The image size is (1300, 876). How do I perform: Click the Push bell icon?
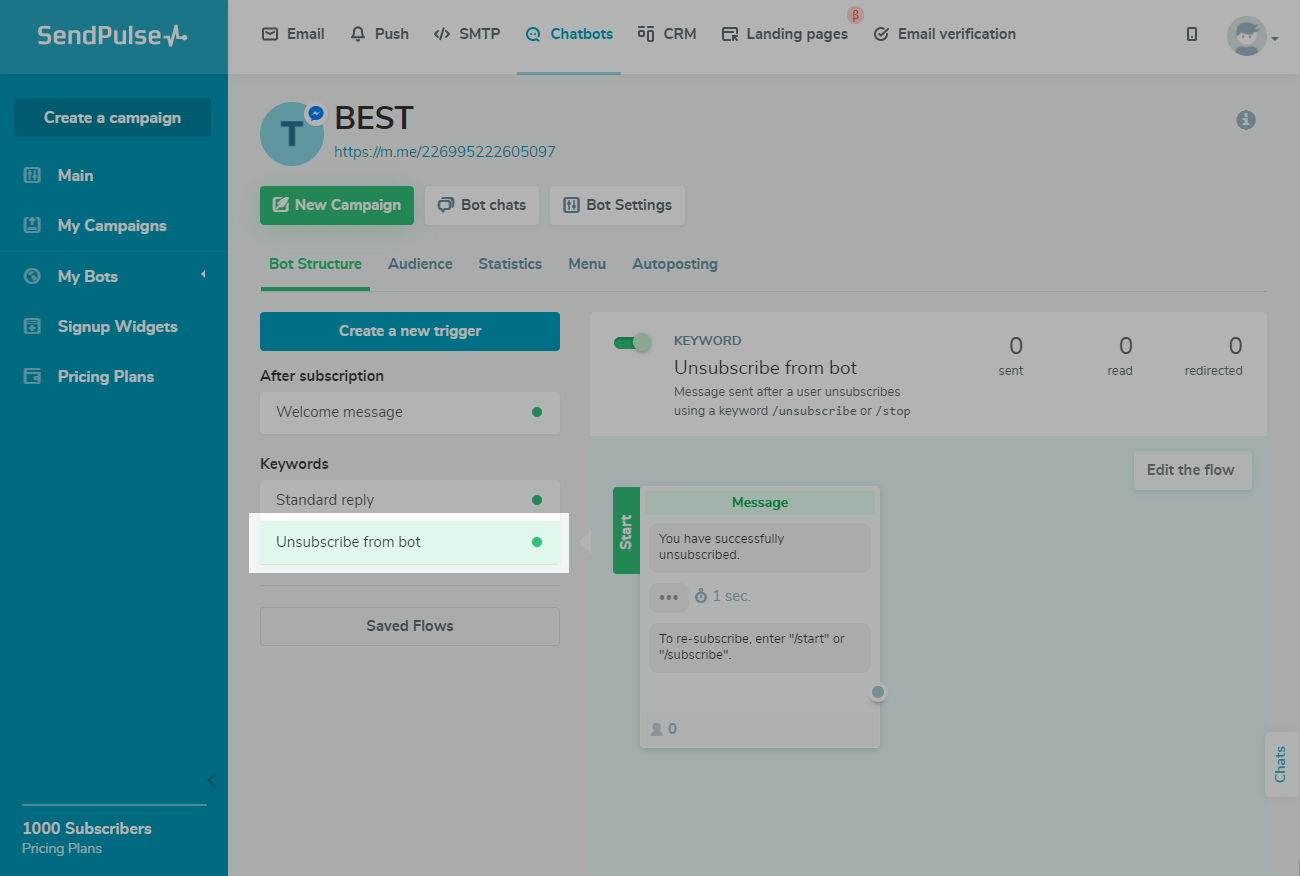(358, 34)
